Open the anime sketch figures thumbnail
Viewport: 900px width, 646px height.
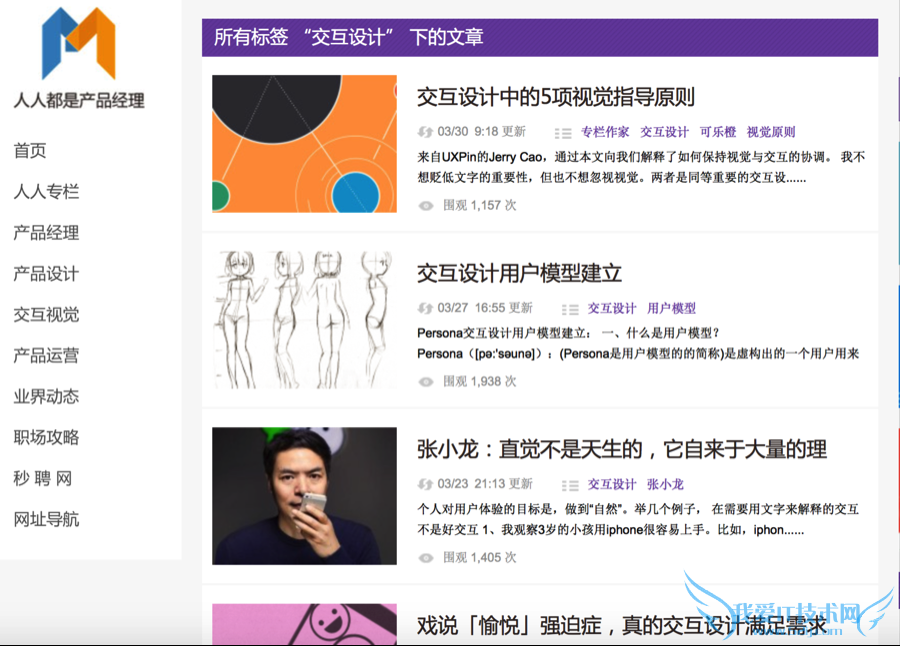(304, 319)
